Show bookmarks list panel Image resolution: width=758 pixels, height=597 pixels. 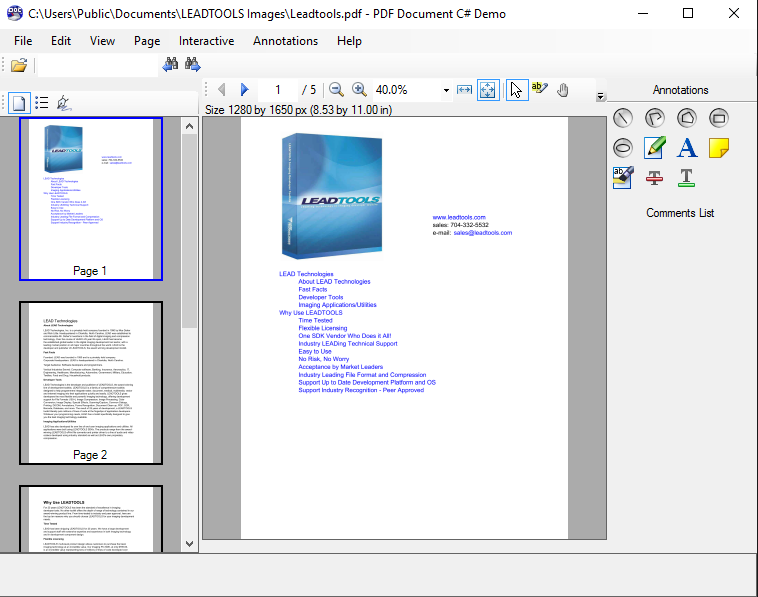tap(42, 102)
